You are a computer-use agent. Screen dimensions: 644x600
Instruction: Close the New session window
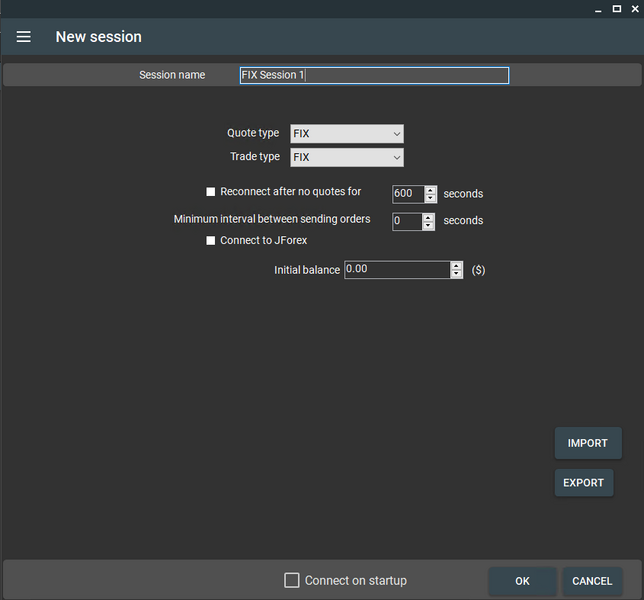635,8
